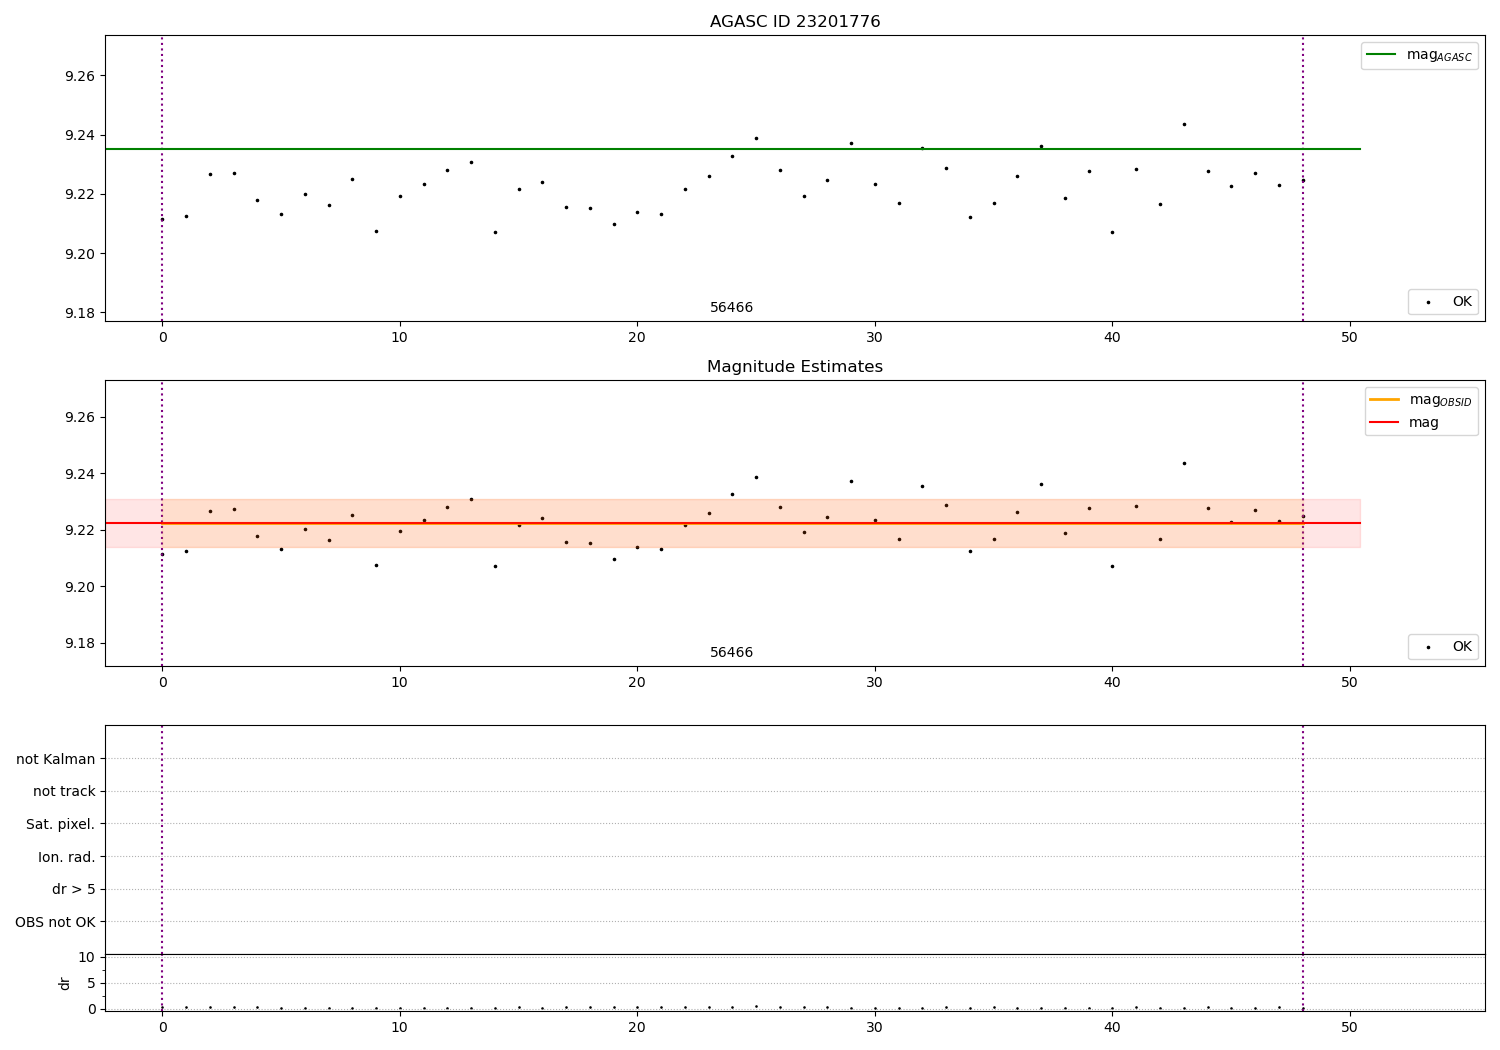The image size is (1500, 1050).
Task: Select the red "mag" legend entry in middle plot
Action: coord(1404,422)
